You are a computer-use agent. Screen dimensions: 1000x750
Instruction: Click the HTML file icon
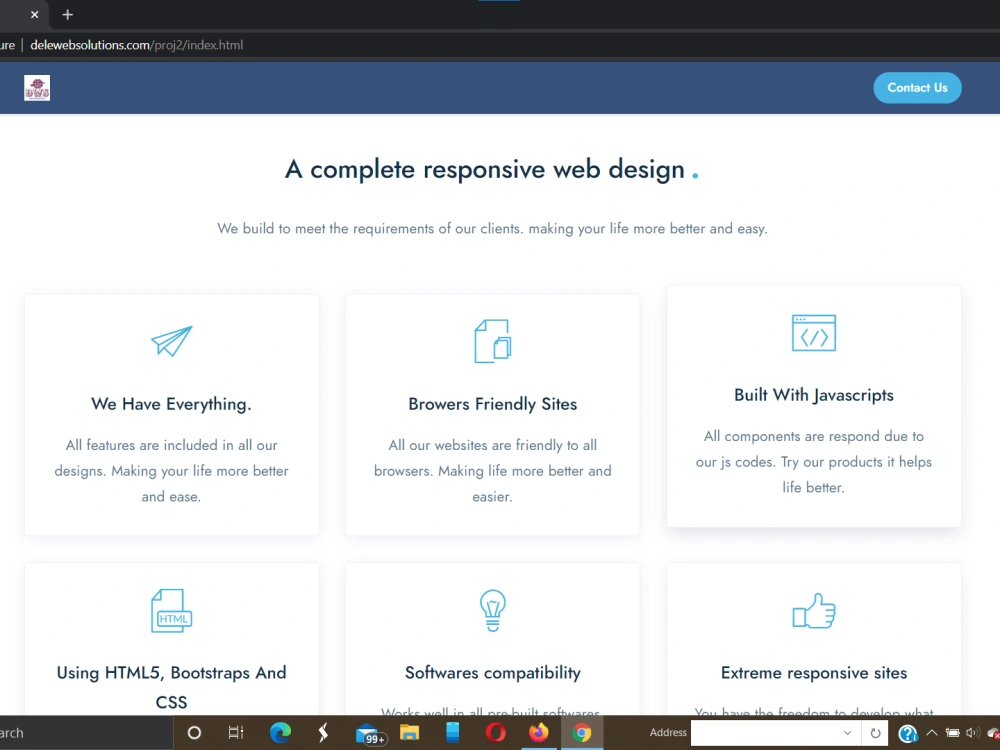pos(172,610)
